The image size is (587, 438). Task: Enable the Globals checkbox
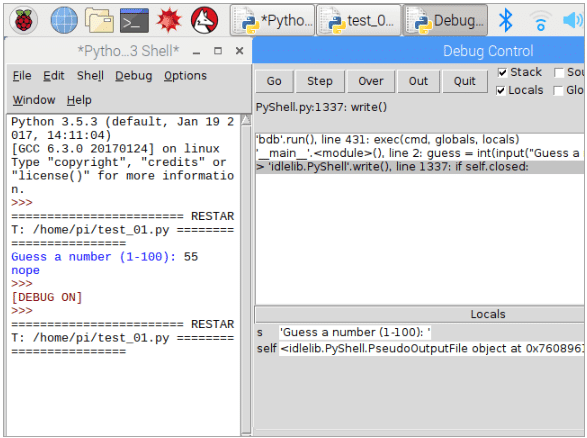pos(558,91)
